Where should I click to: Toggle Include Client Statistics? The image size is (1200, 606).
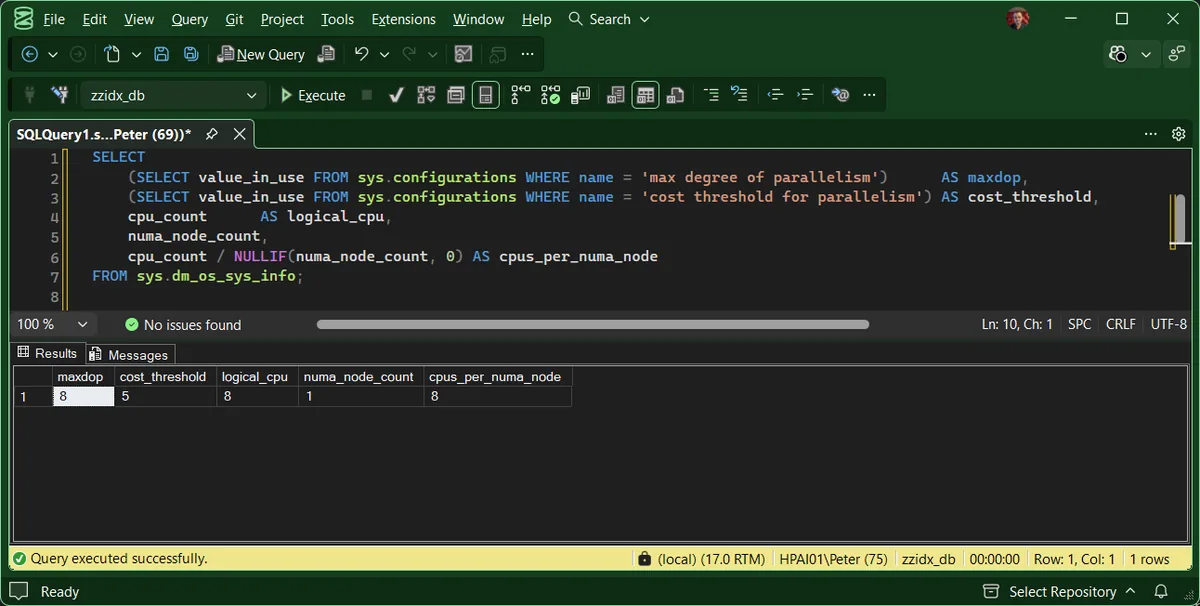point(580,95)
